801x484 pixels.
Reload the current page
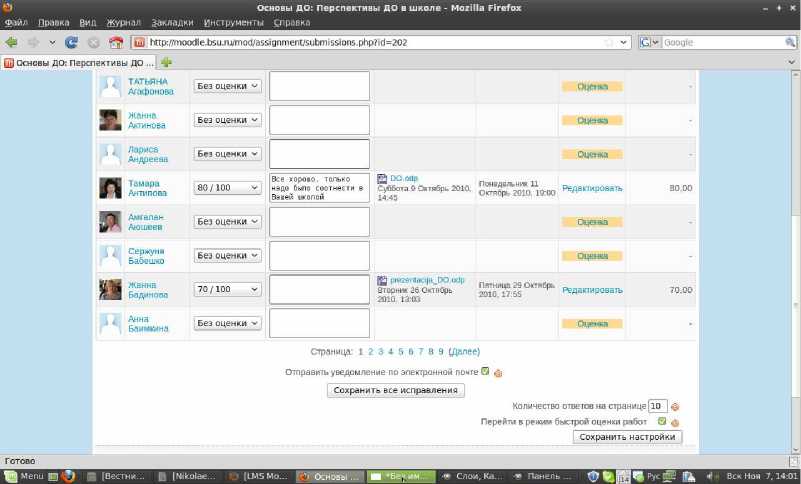click(72, 42)
